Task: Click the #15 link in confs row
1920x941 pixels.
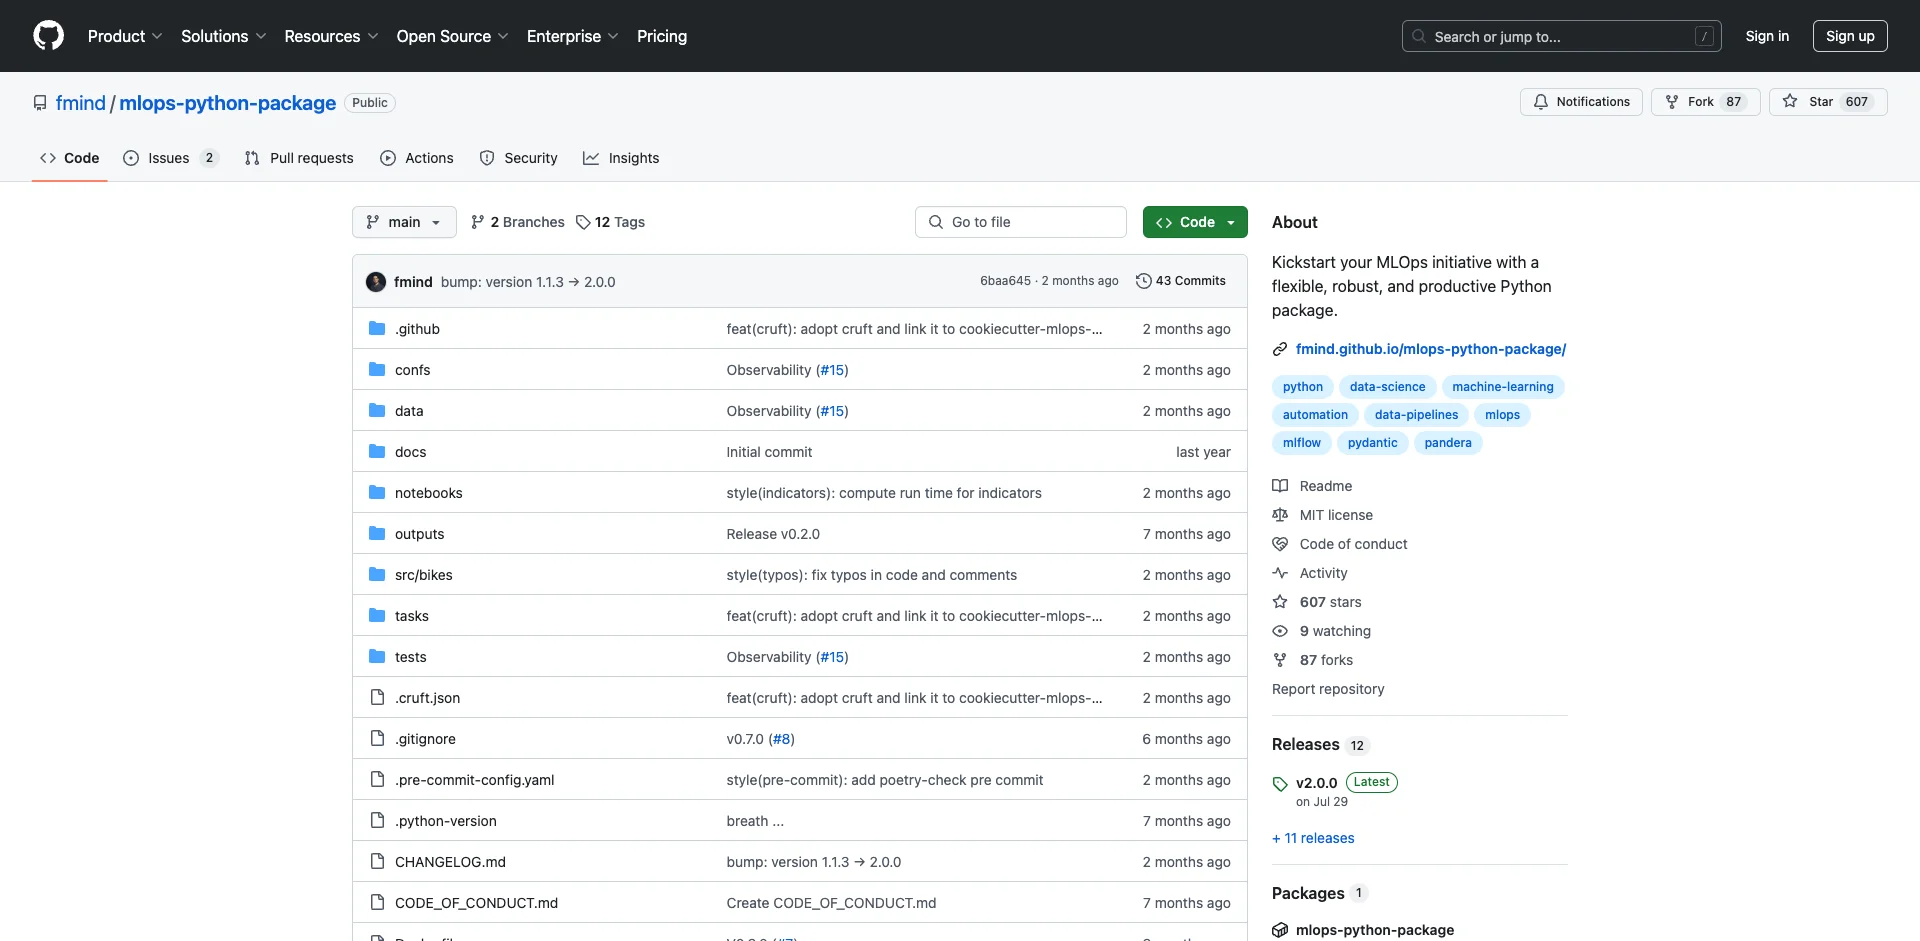Action: (832, 370)
